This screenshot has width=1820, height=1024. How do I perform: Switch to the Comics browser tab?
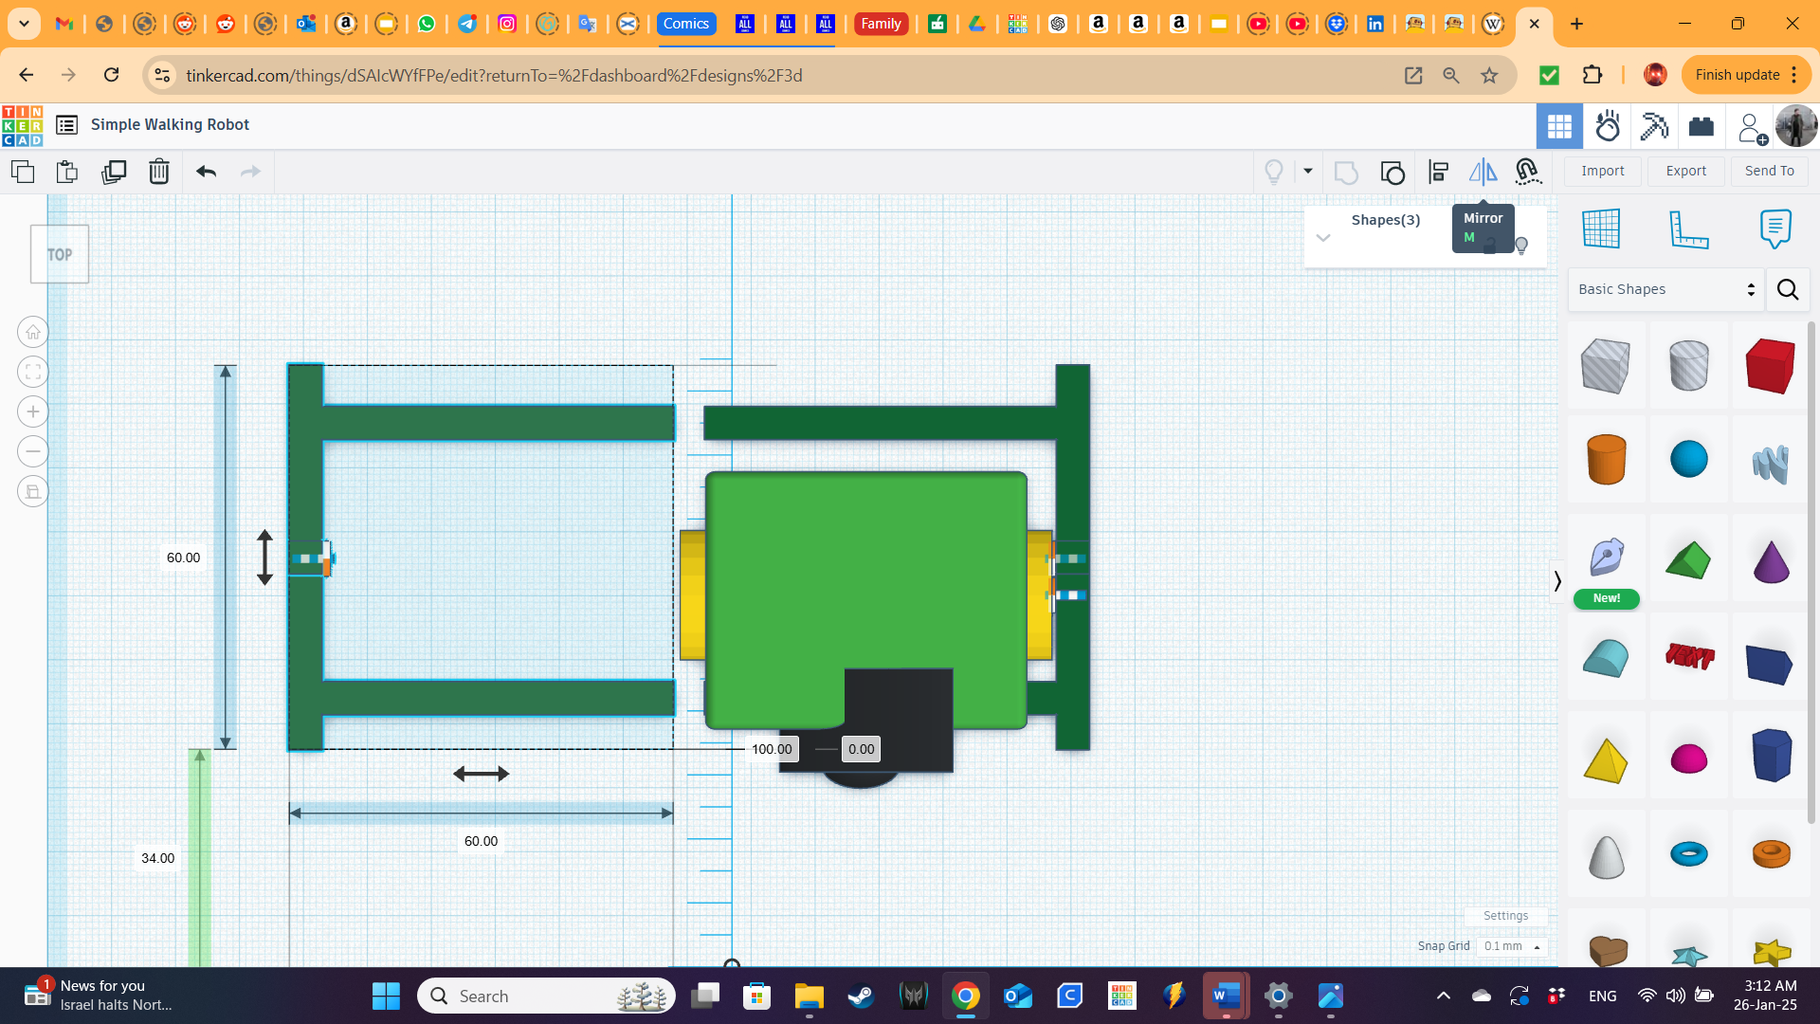pyautogui.click(x=687, y=23)
